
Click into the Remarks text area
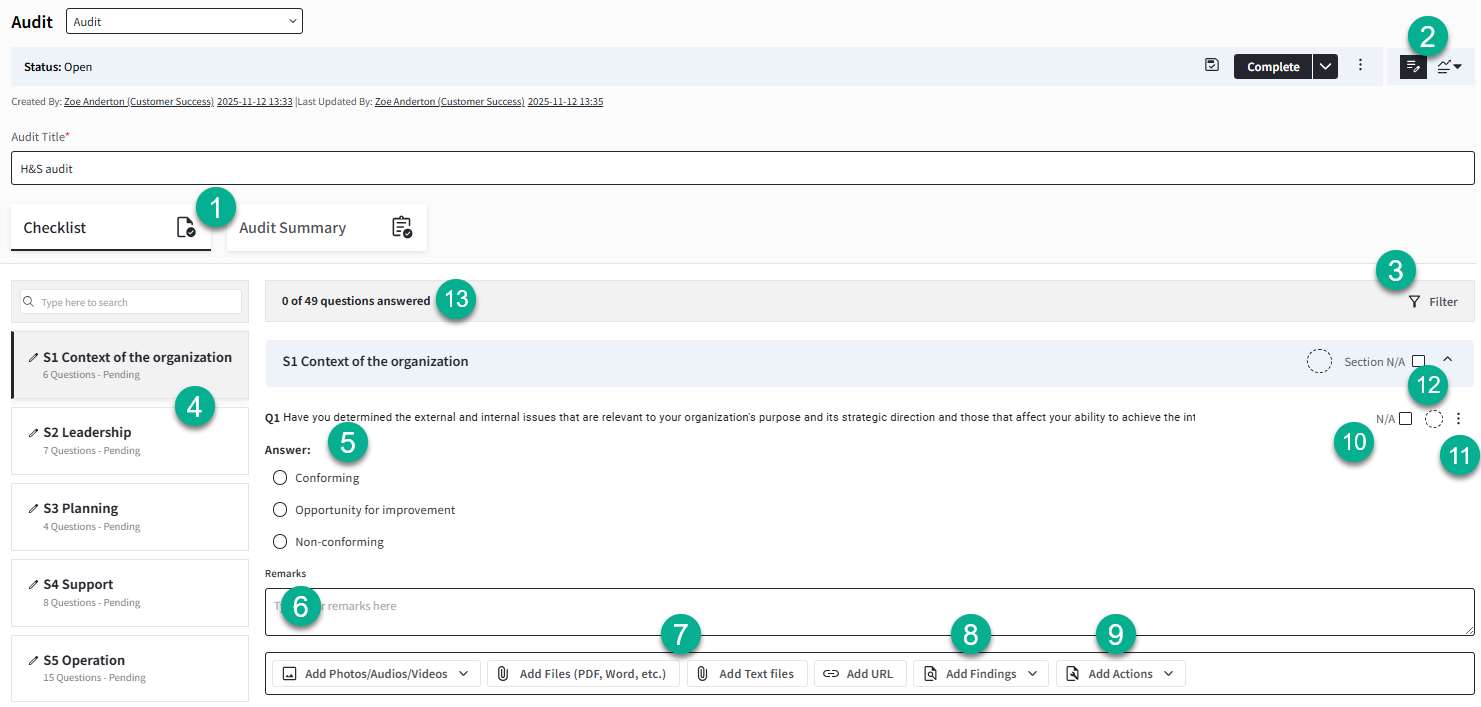869,612
